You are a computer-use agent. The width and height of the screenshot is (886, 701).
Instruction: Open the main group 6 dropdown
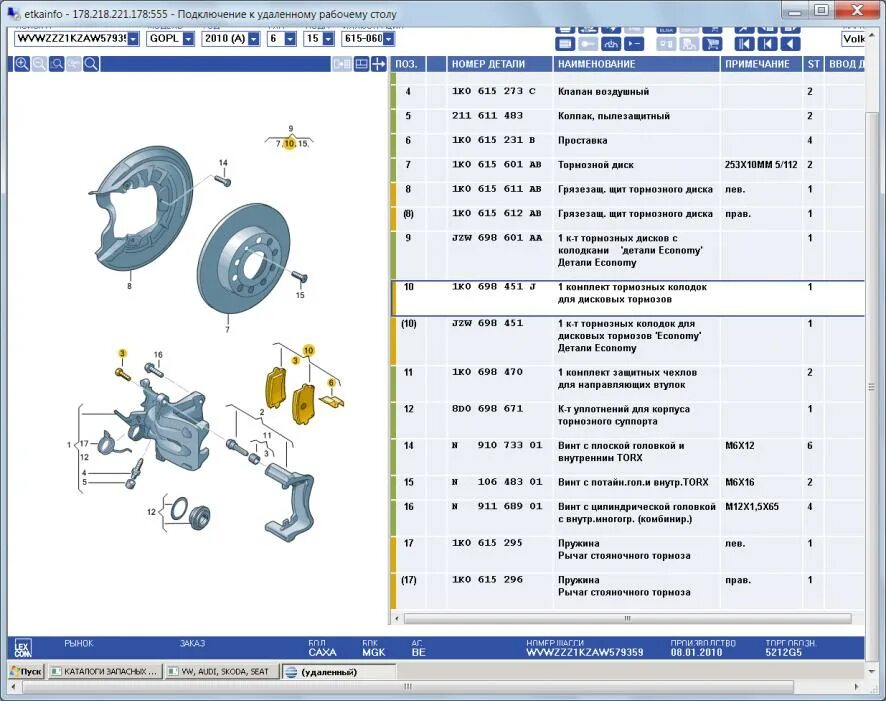click(x=290, y=38)
